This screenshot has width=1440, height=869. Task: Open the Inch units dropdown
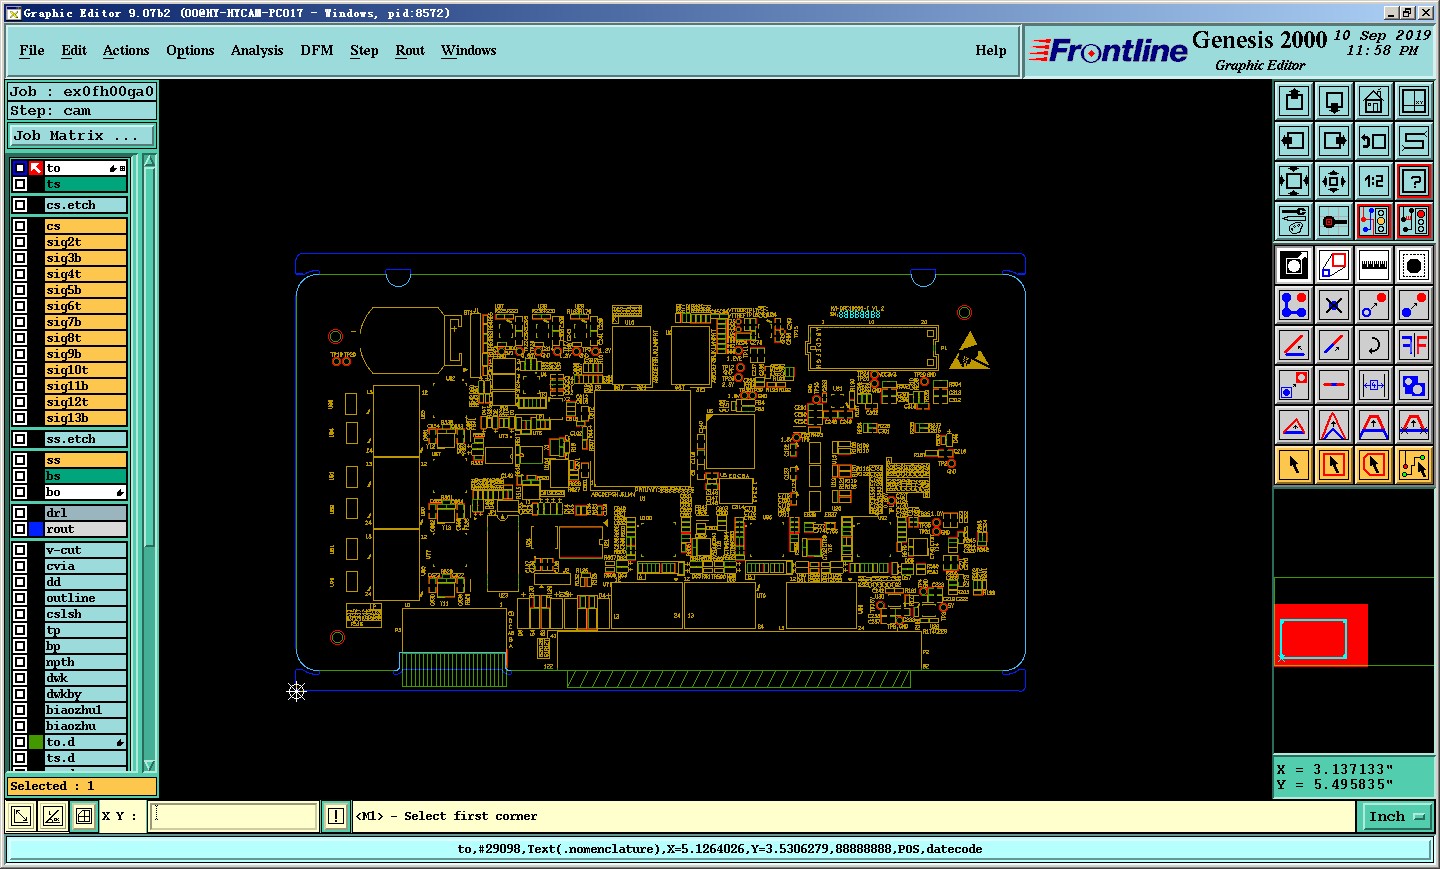[x=1396, y=817]
